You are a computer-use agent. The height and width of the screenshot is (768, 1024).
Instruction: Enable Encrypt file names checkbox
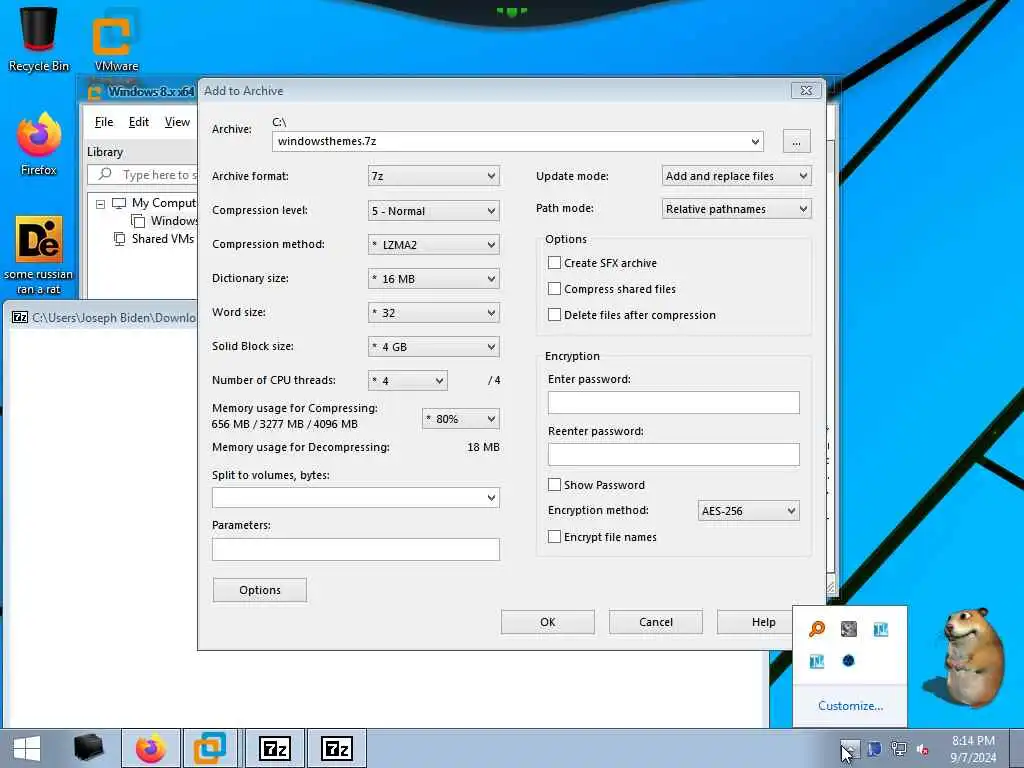coord(554,537)
